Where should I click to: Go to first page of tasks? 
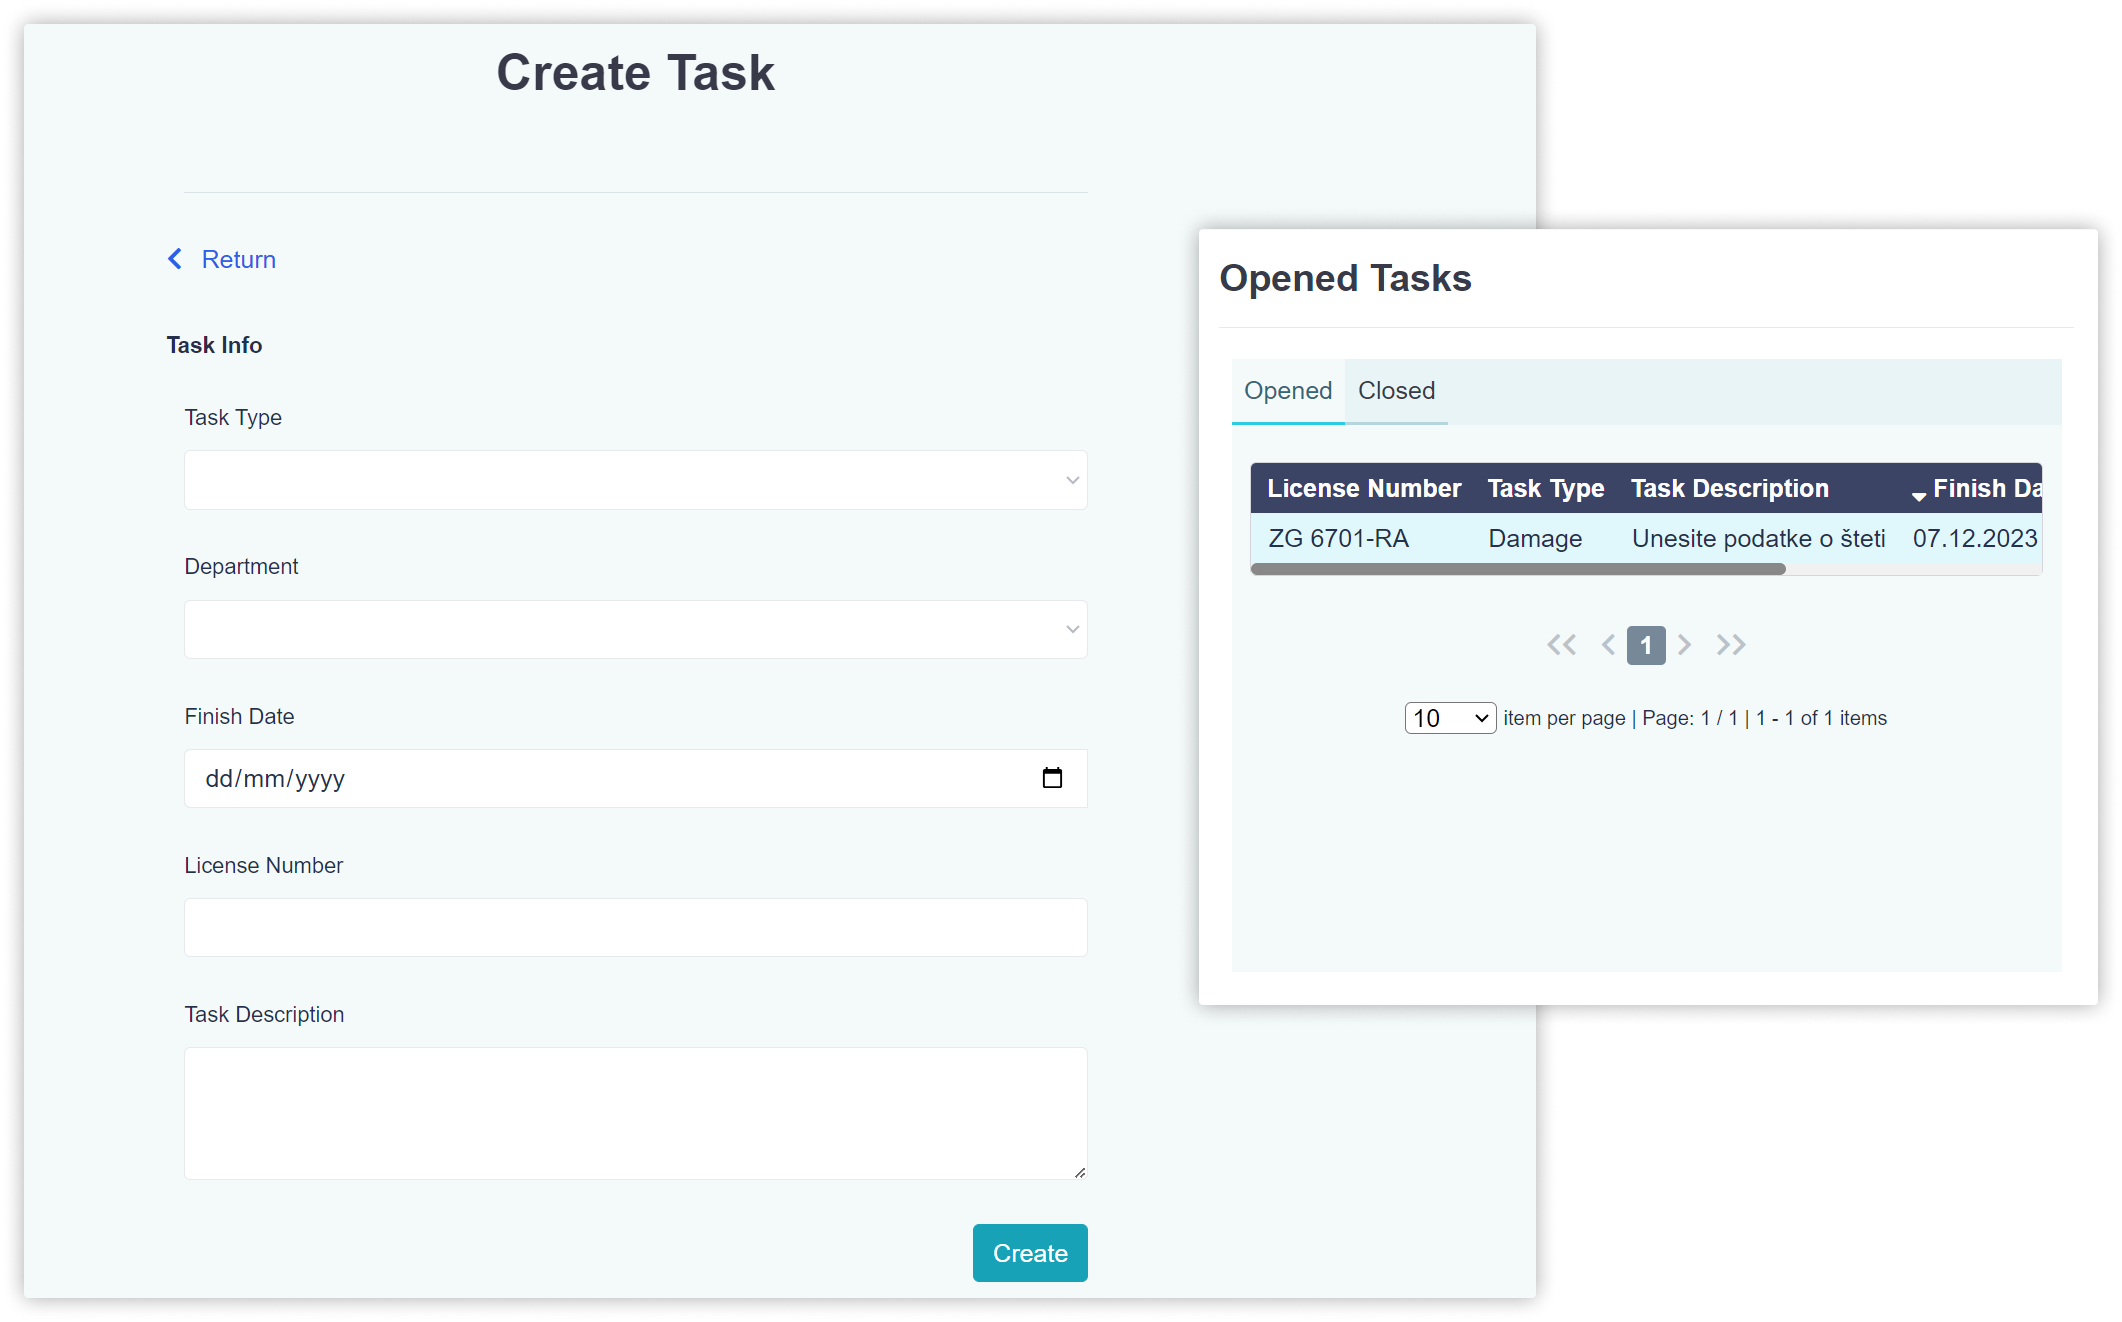click(x=1561, y=645)
